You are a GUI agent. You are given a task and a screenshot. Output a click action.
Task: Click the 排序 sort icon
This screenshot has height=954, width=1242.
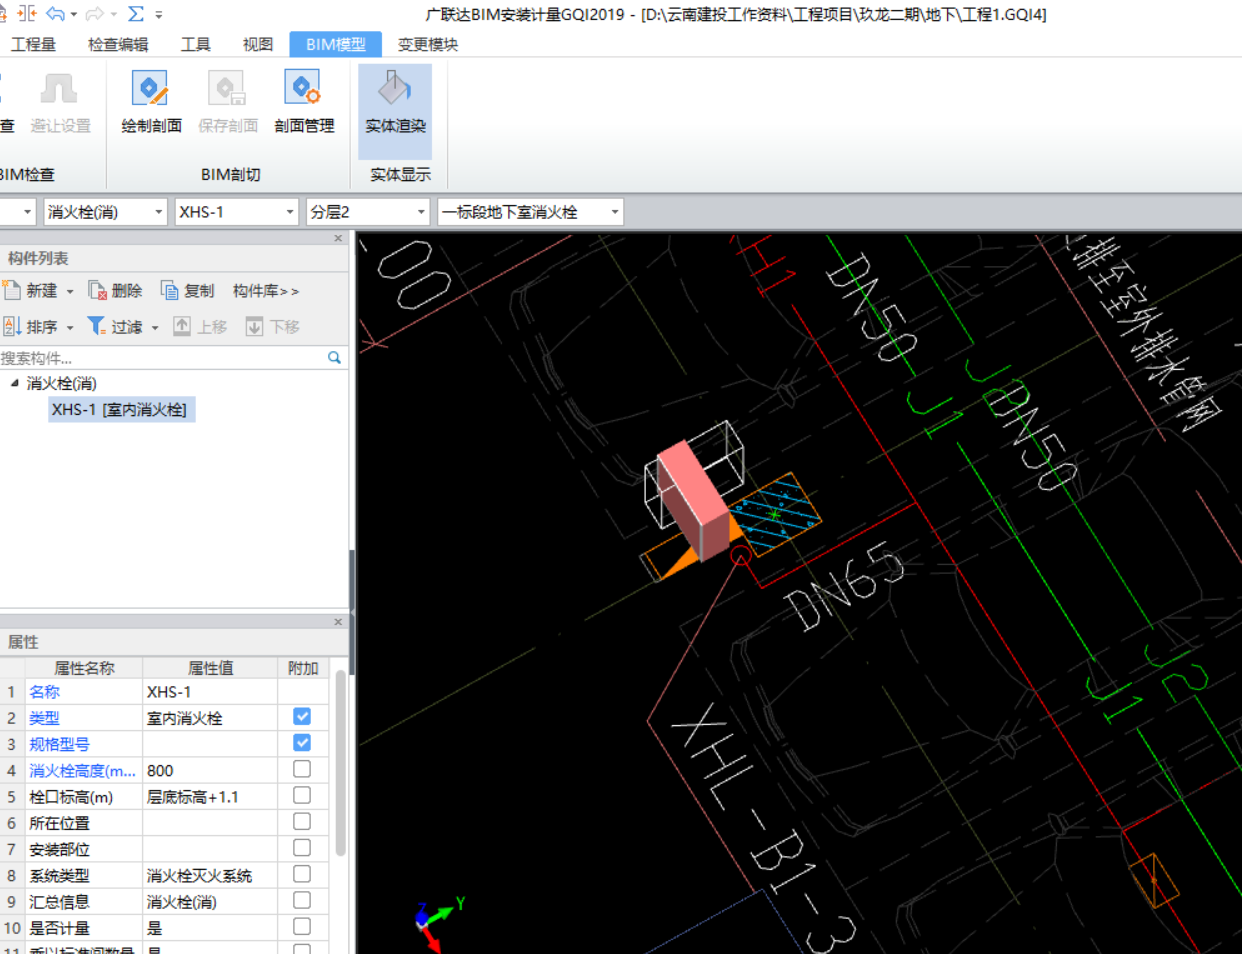click(x=12, y=326)
